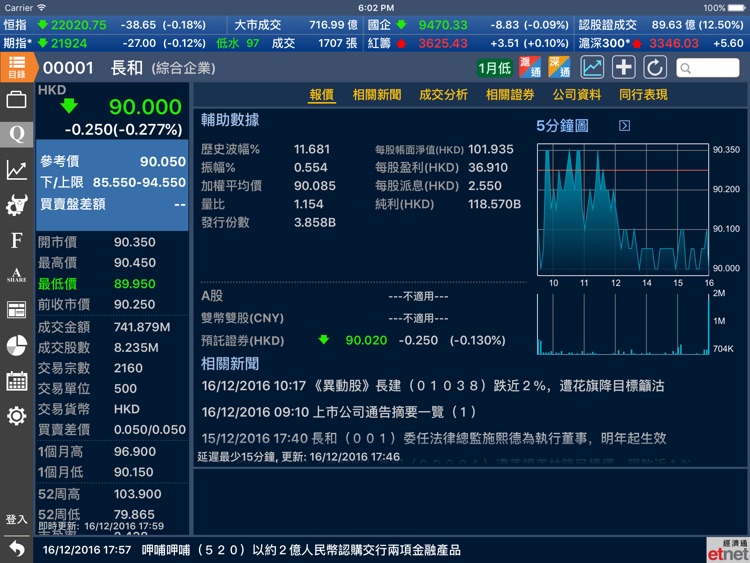Screen dimensions: 750x563
Task: Switch to the 相關證券 tab
Action: [x=510, y=95]
